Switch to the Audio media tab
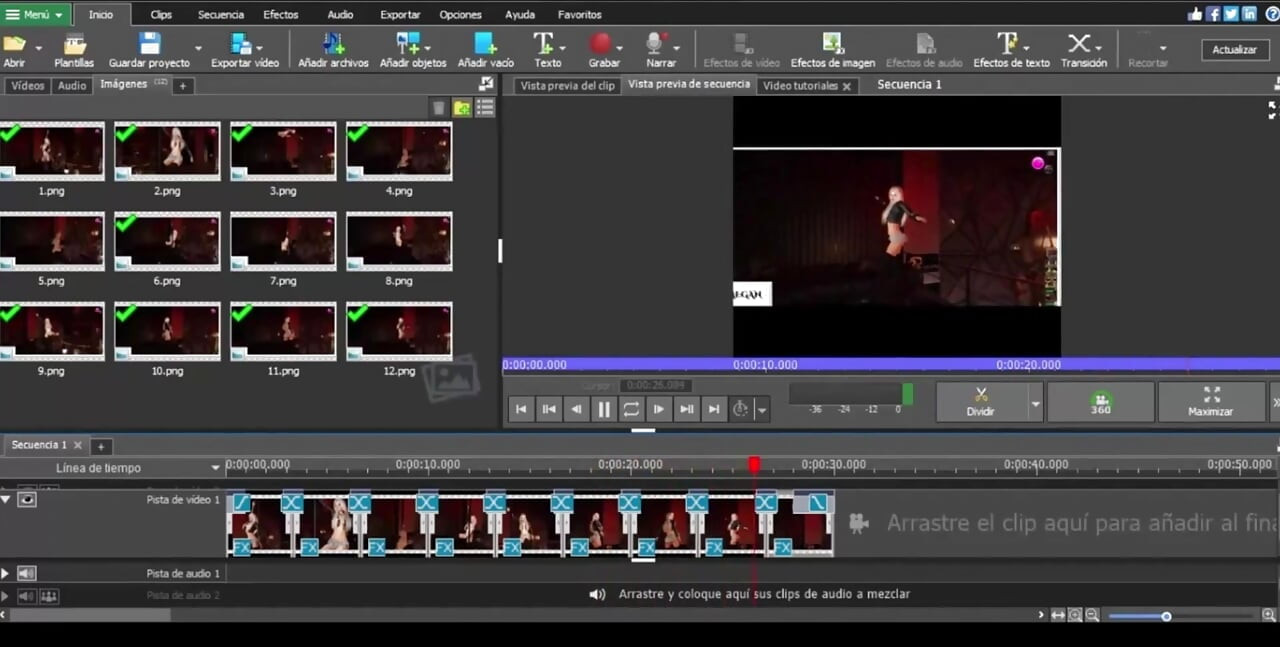This screenshot has height=647, width=1280. pos(72,86)
